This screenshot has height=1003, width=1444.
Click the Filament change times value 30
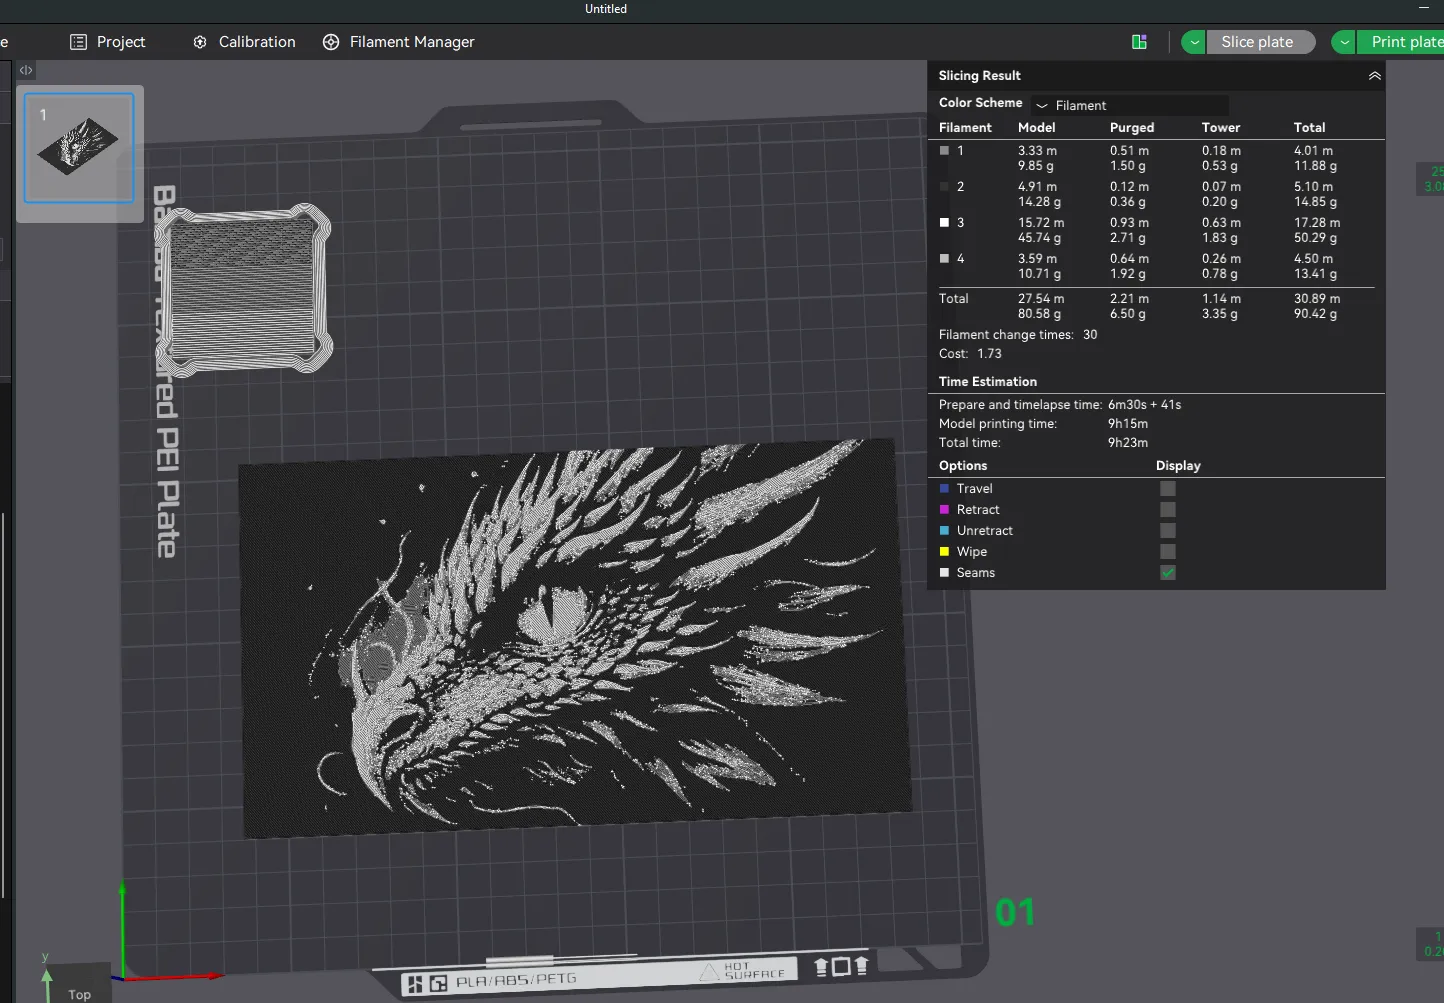click(x=1090, y=335)
